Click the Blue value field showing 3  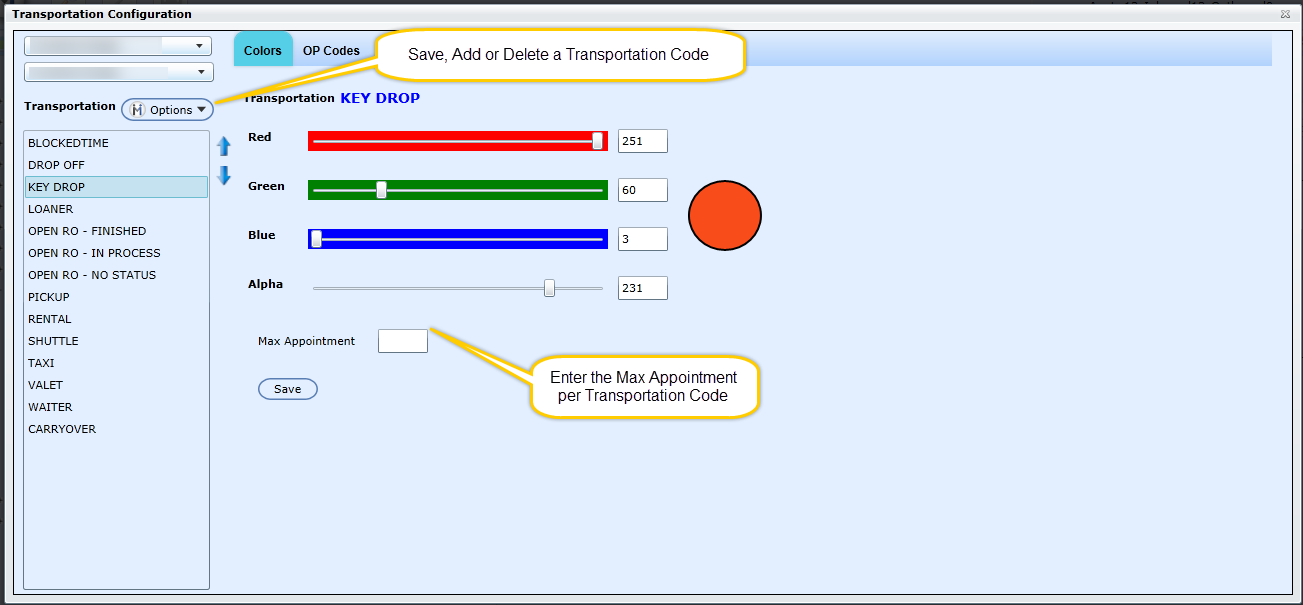[642, 239]
